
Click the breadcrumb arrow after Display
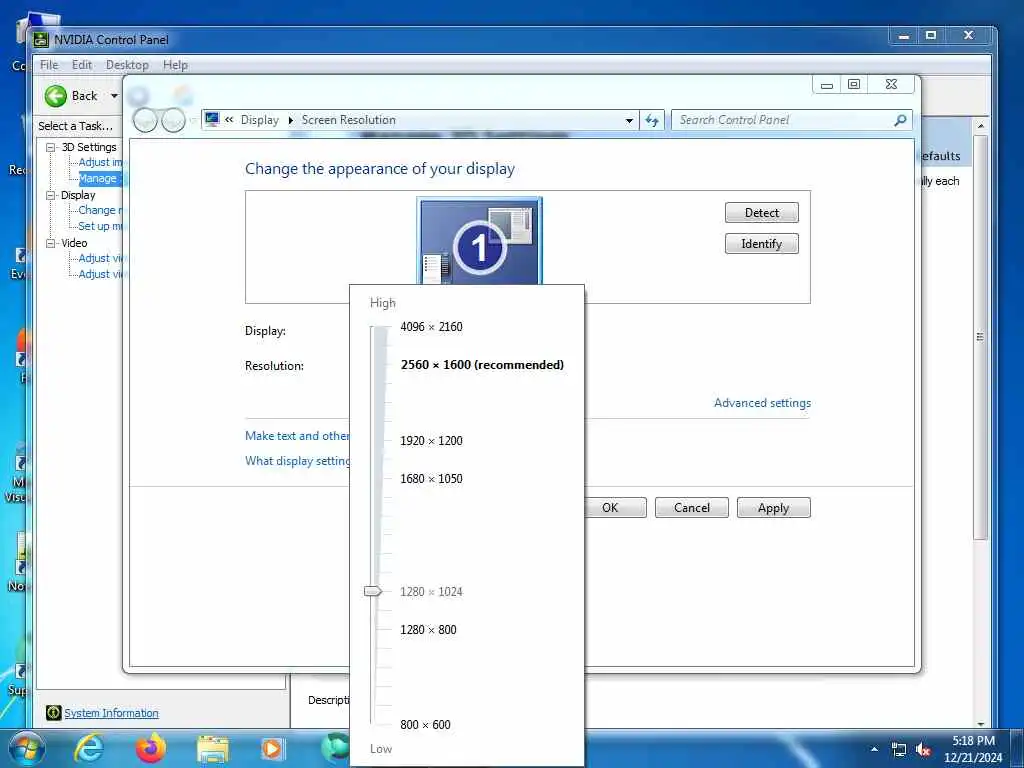291,120
